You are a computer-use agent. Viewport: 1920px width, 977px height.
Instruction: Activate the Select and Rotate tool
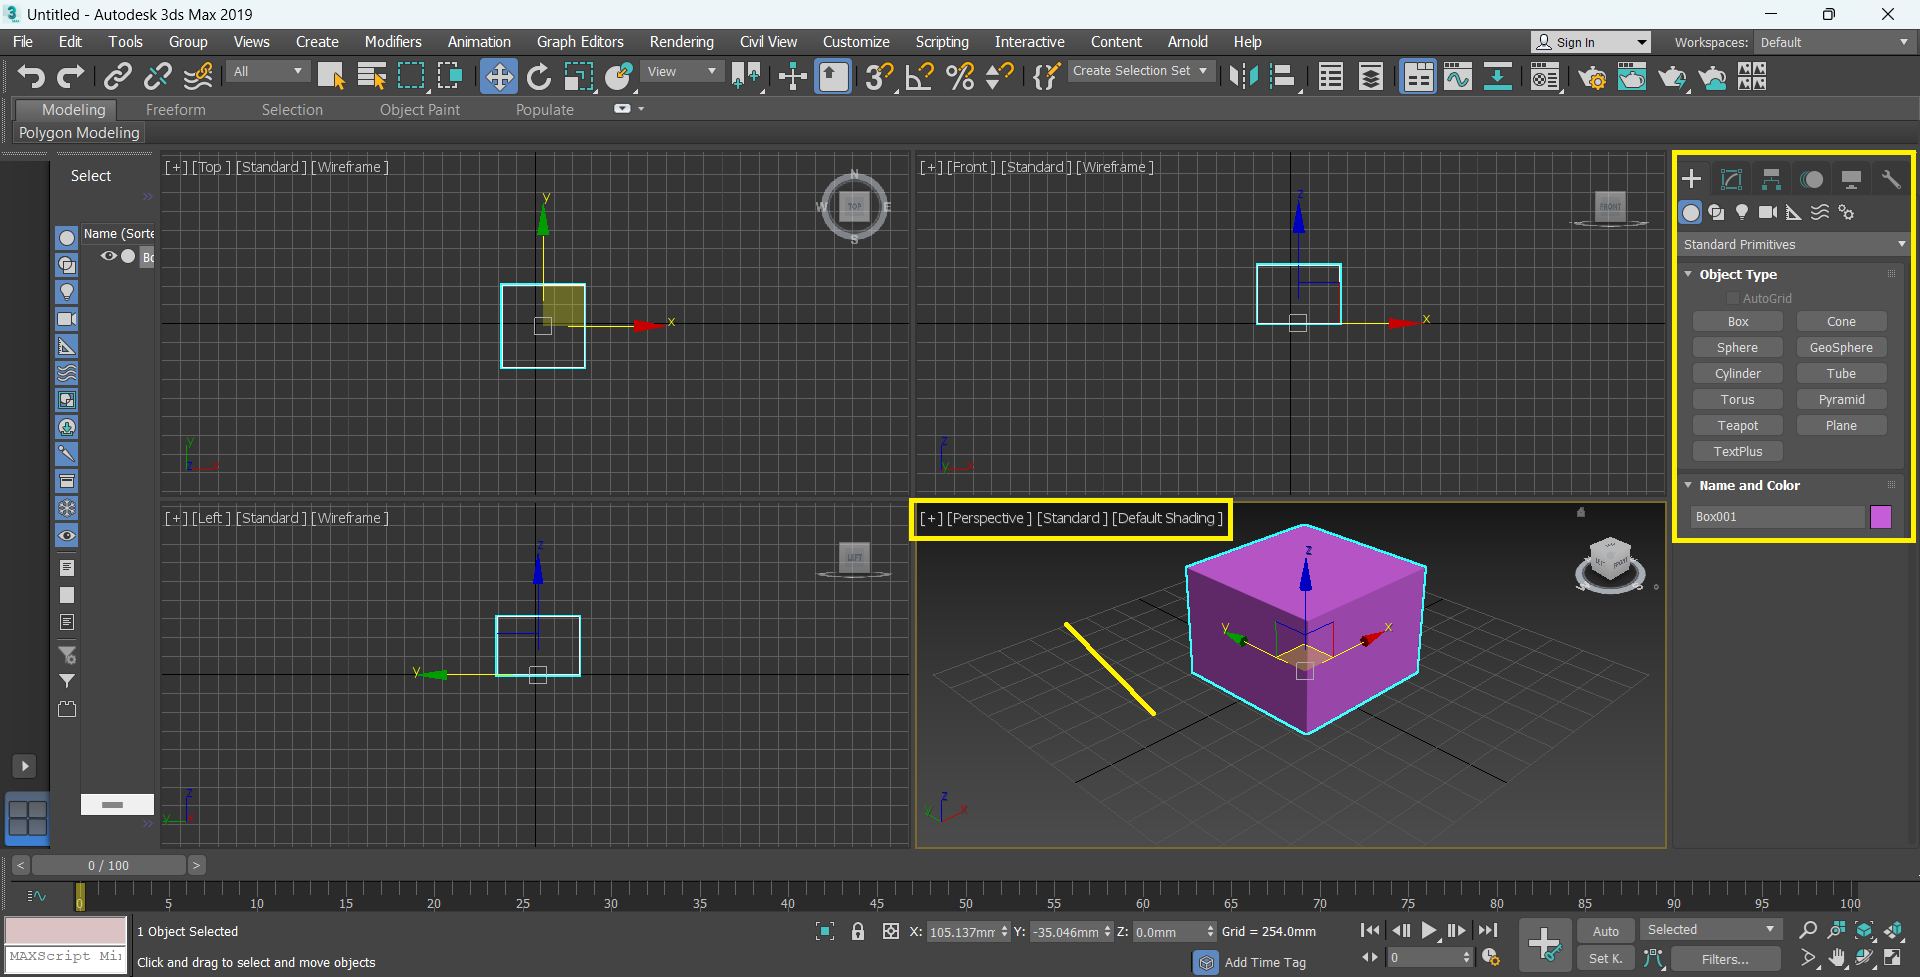539,76
